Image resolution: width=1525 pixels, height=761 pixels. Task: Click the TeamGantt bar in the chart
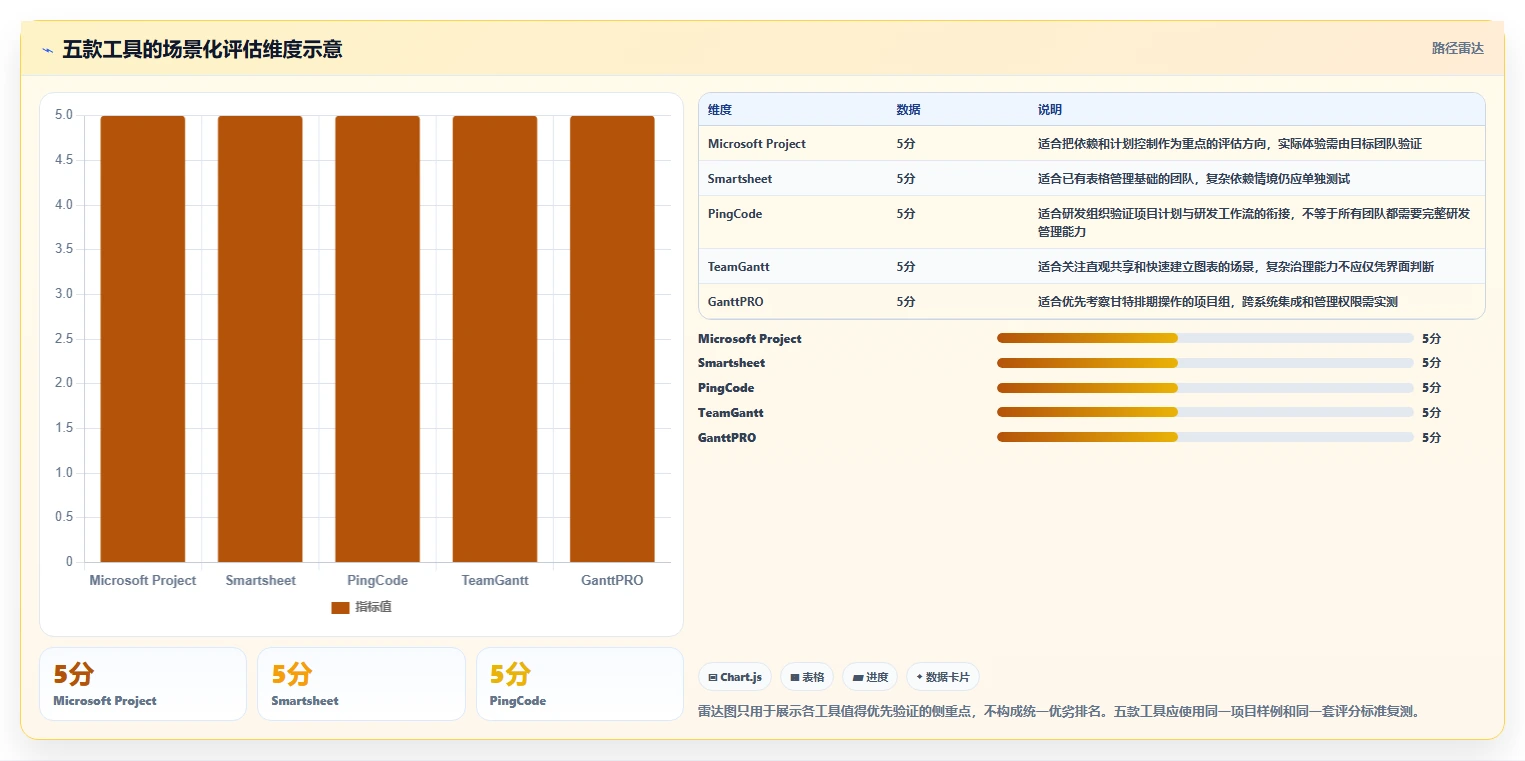(x=495, y=338)
